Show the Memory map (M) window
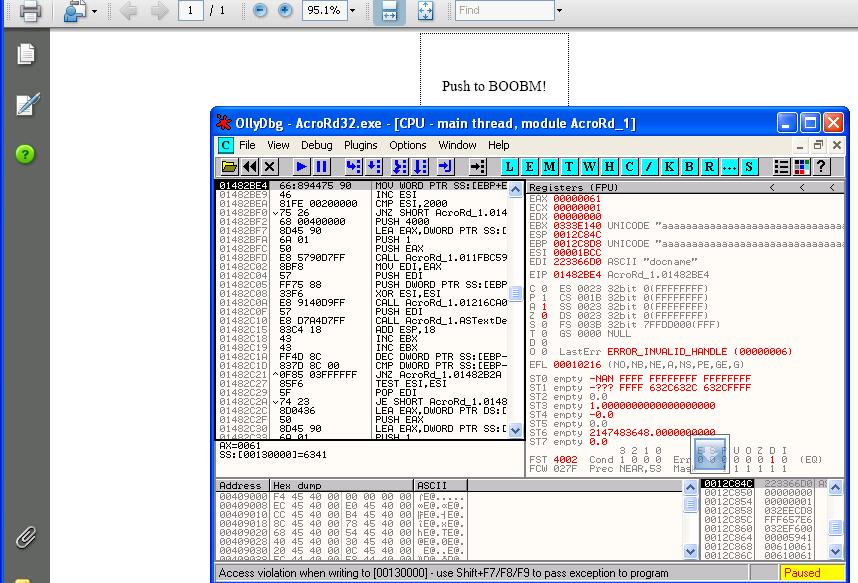 tap(549, 167)
